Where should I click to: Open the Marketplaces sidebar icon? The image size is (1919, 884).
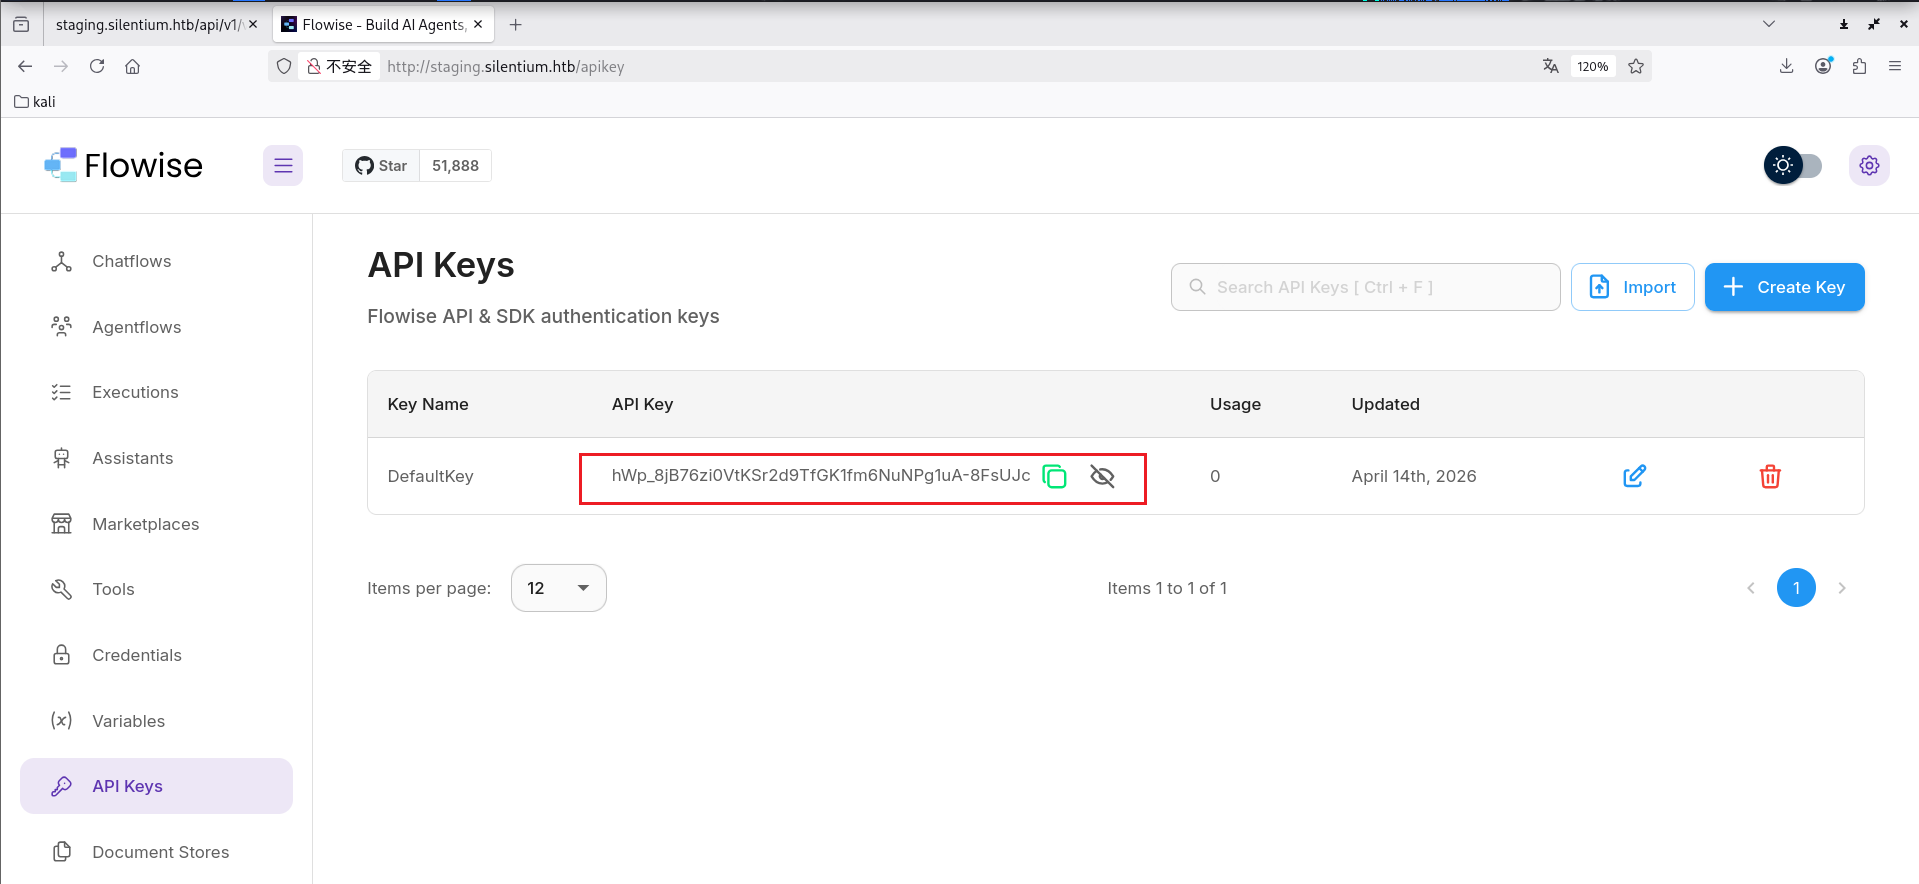[62, 524]
